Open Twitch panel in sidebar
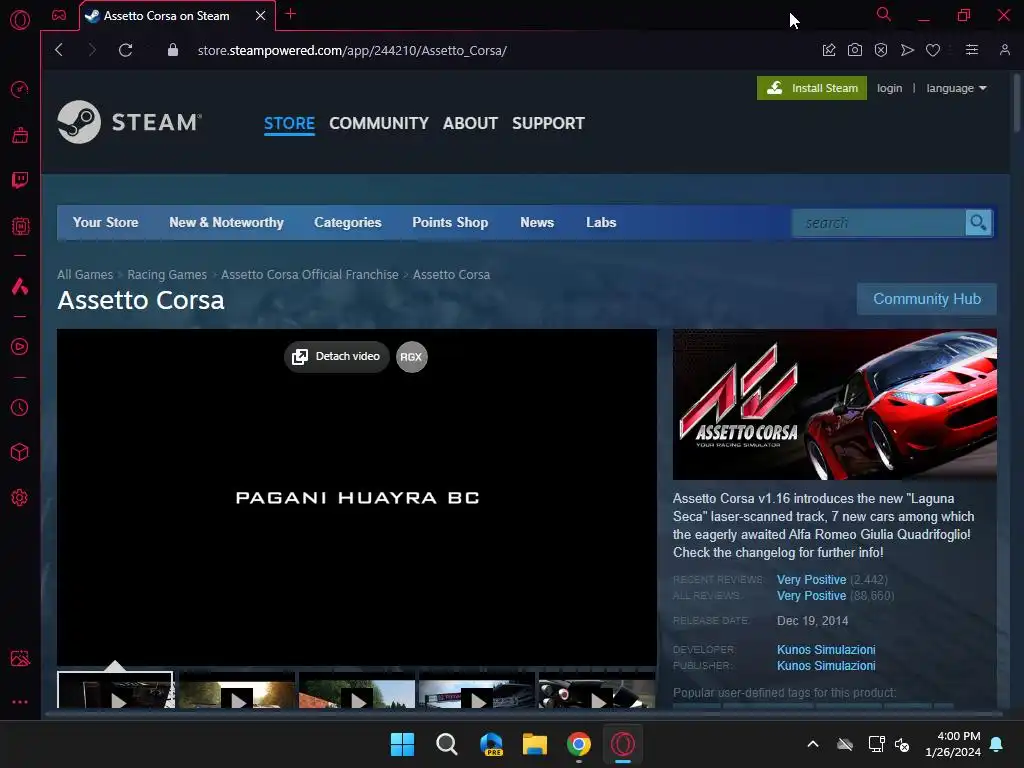This screenshot has height=768, width=1024. (x=20, y=180)
